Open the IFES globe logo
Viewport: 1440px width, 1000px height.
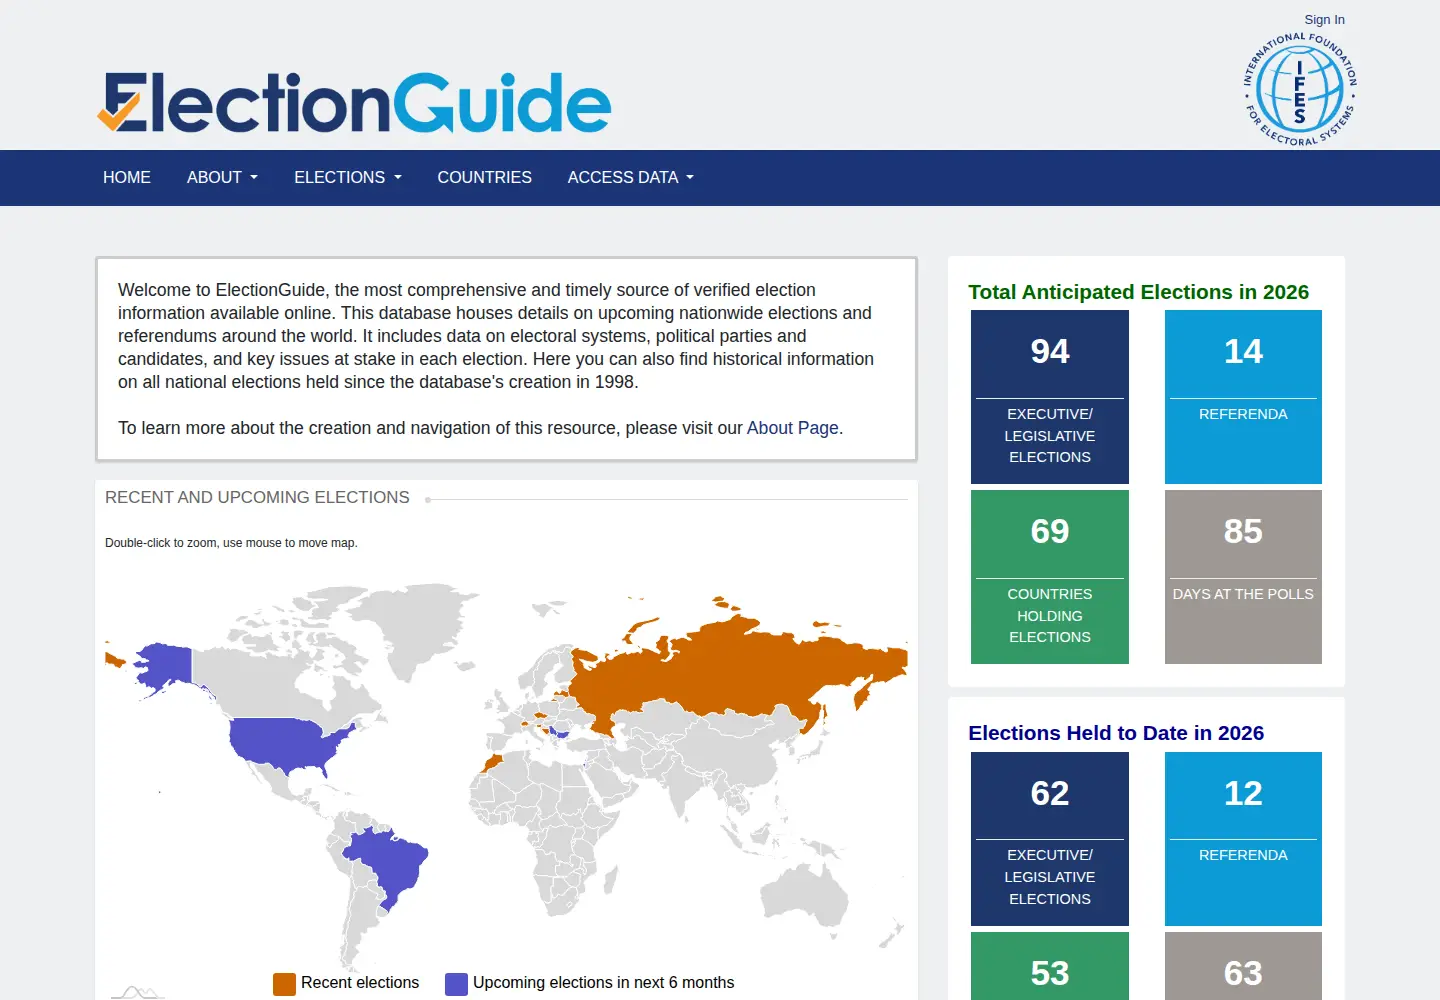click(x=1300, y=90)
